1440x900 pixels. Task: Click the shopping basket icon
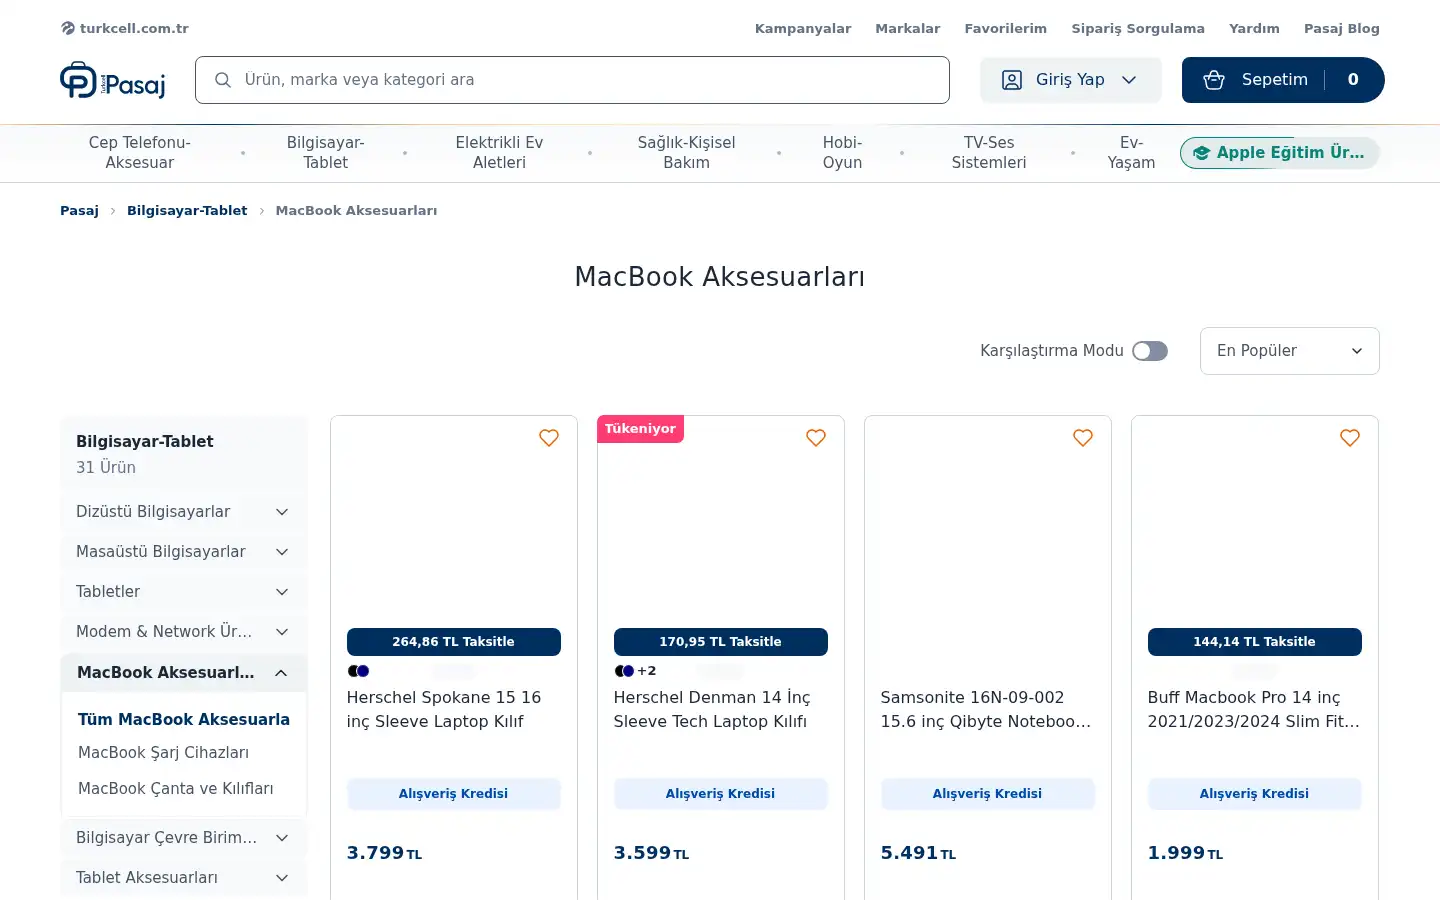click(x=1214, y=80)
